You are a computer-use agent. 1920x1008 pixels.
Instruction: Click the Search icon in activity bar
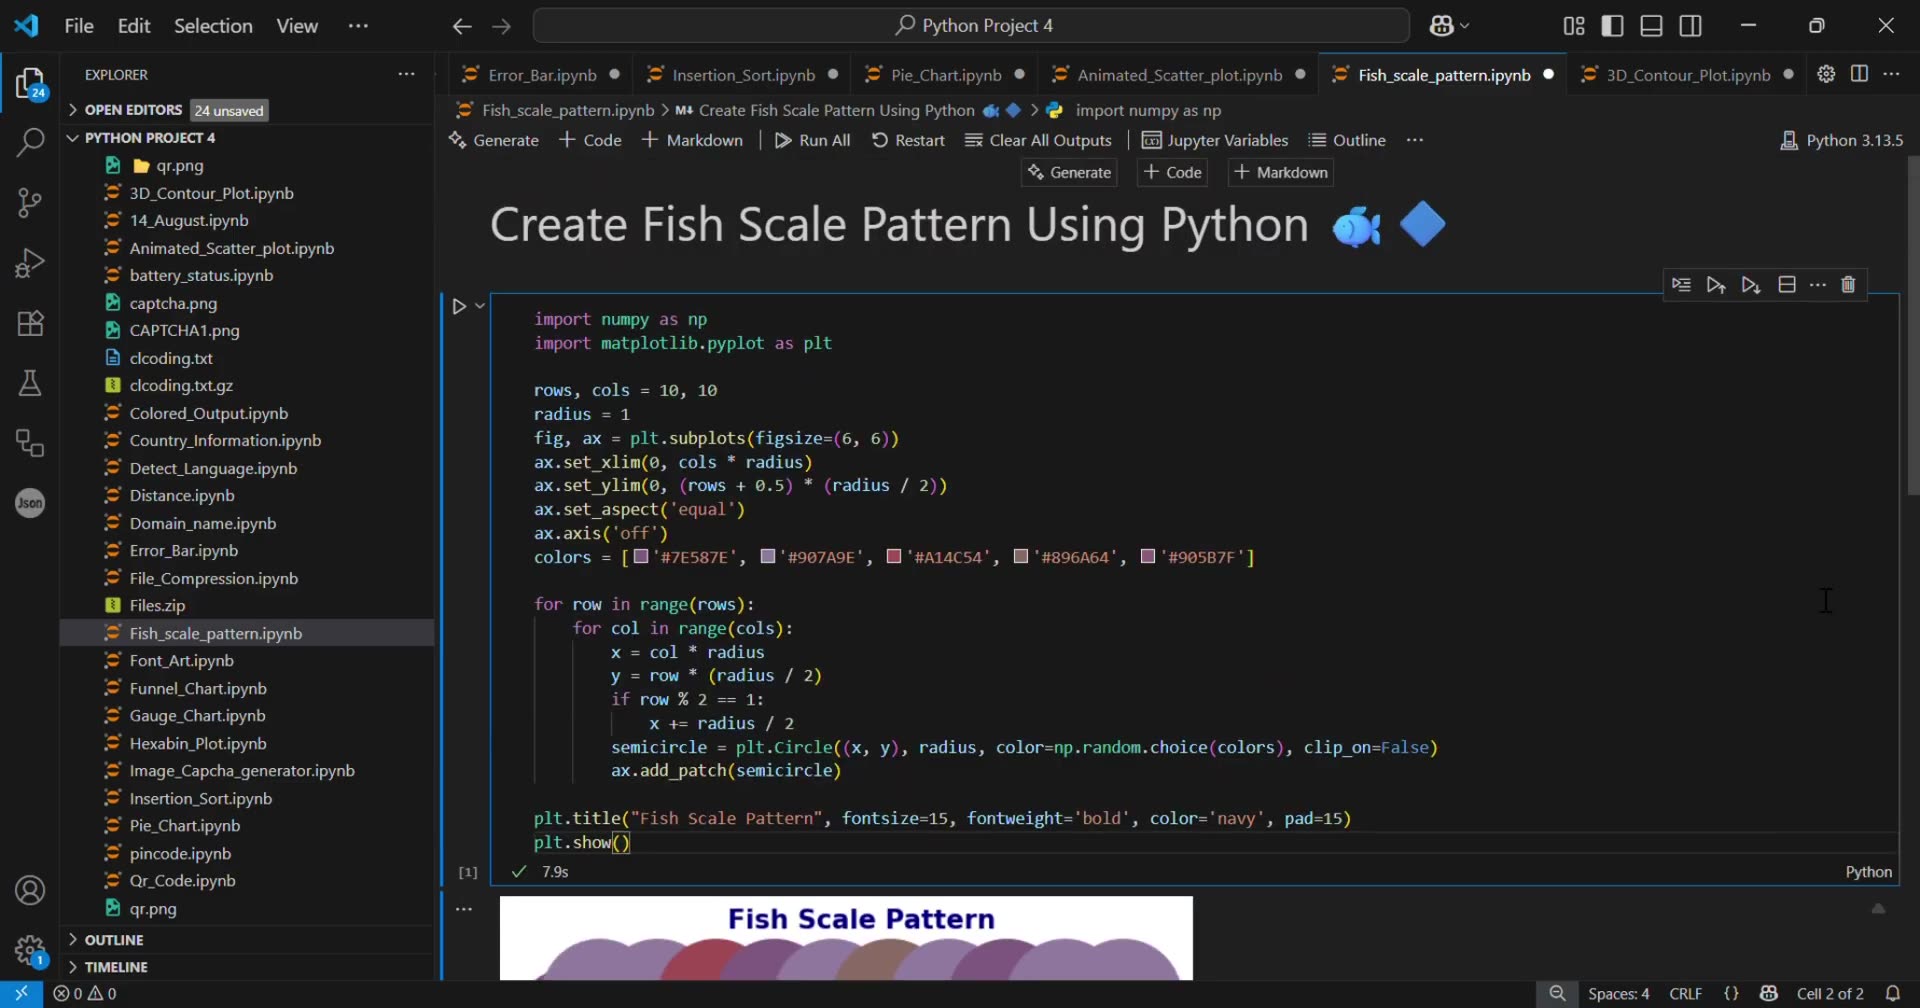point(30,142)
